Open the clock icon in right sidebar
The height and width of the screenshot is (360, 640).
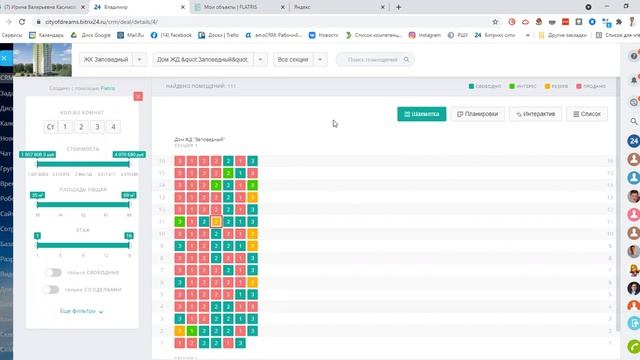click(x=633, y=102)
